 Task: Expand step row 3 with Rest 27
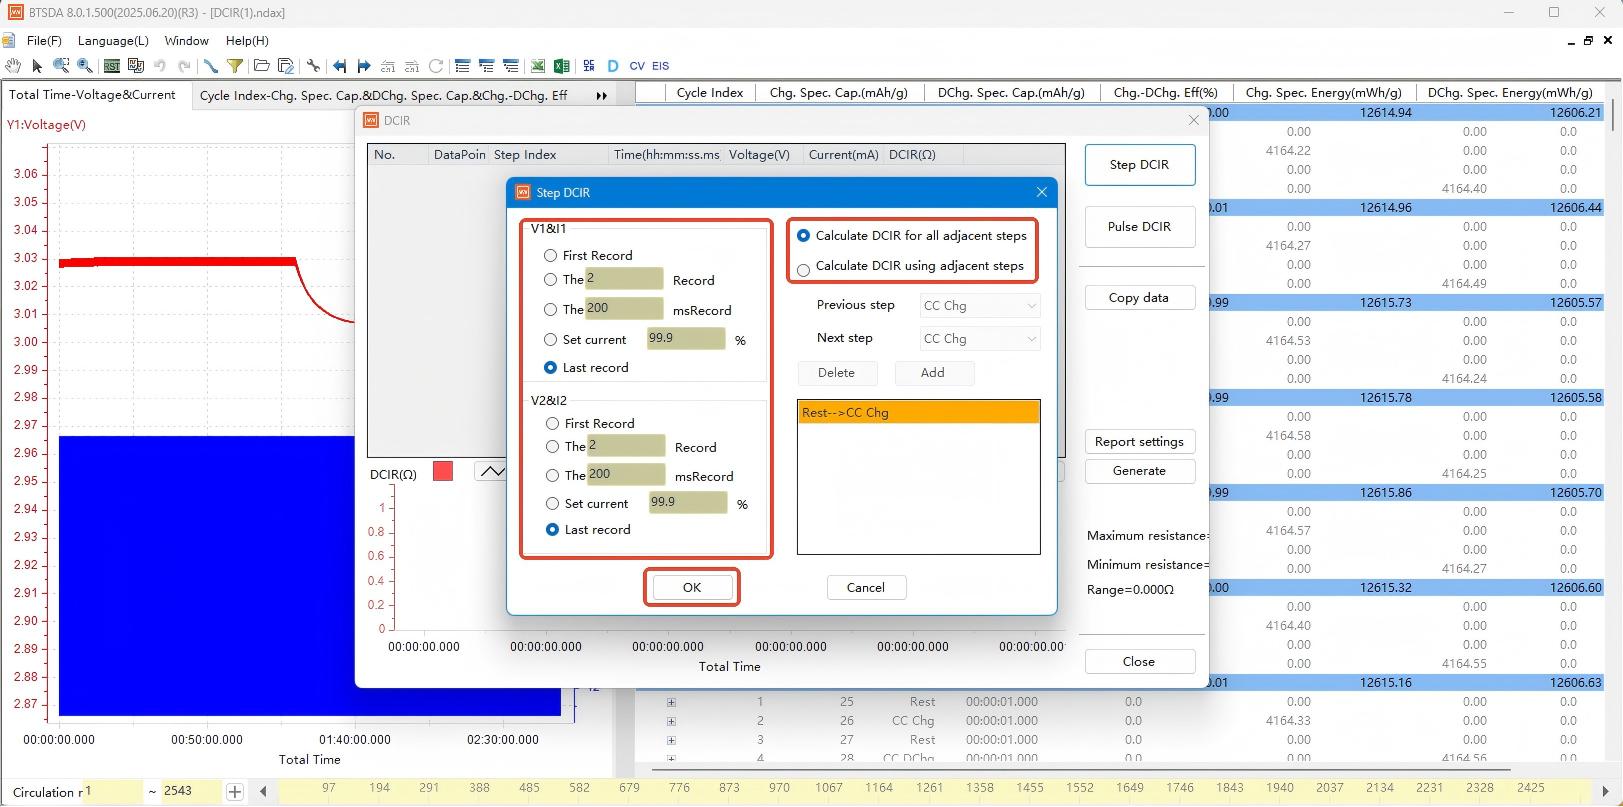click(x=671, y=740)
